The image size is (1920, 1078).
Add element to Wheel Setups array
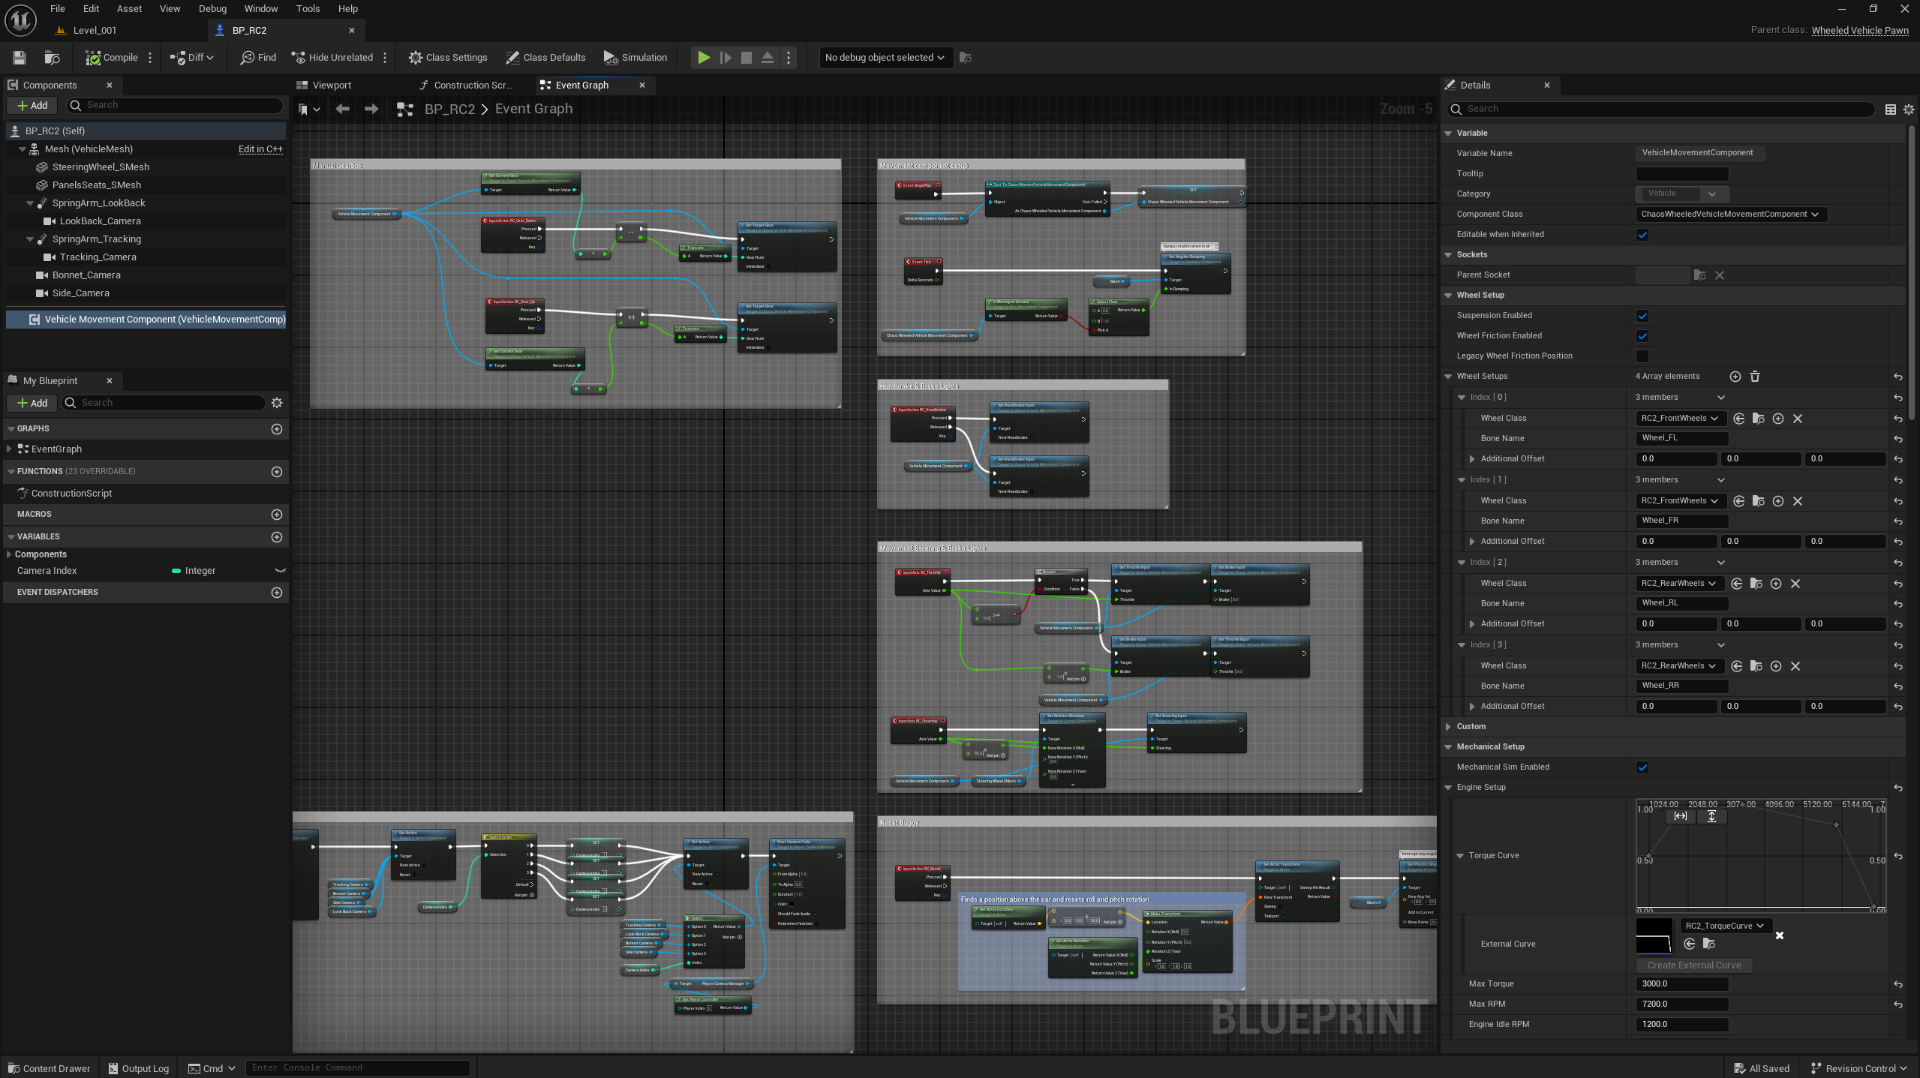[1735, 377]
